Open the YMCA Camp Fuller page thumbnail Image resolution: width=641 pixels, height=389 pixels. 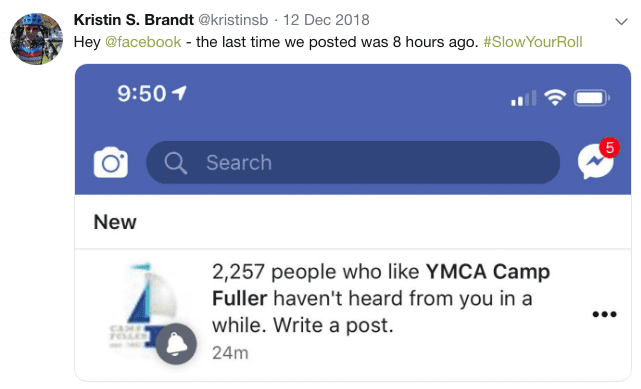pos(142,306)
